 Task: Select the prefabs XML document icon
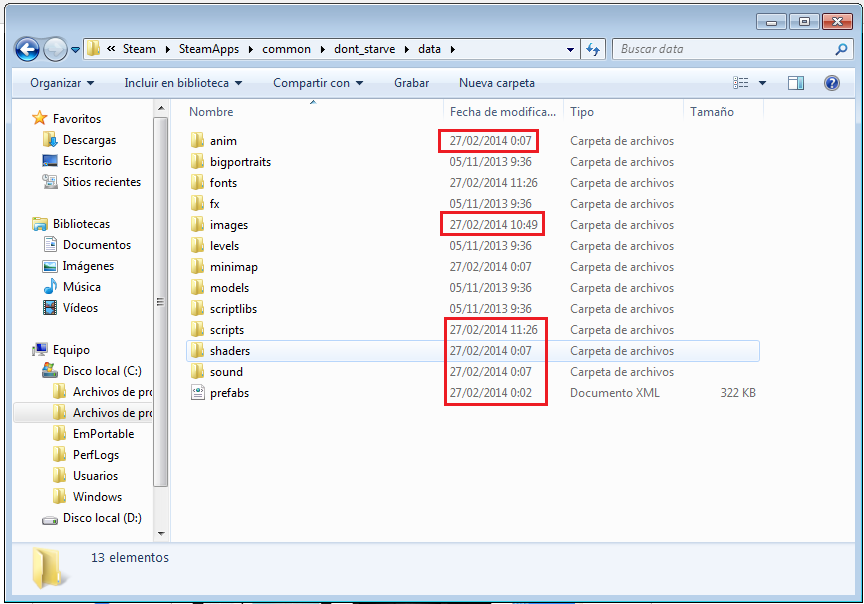click(197, 392)
